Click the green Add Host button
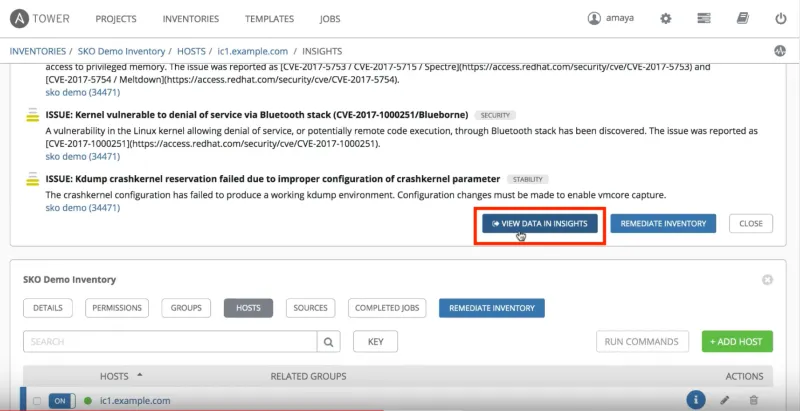Viewport: 800px width, 411px height. (736, 342)
